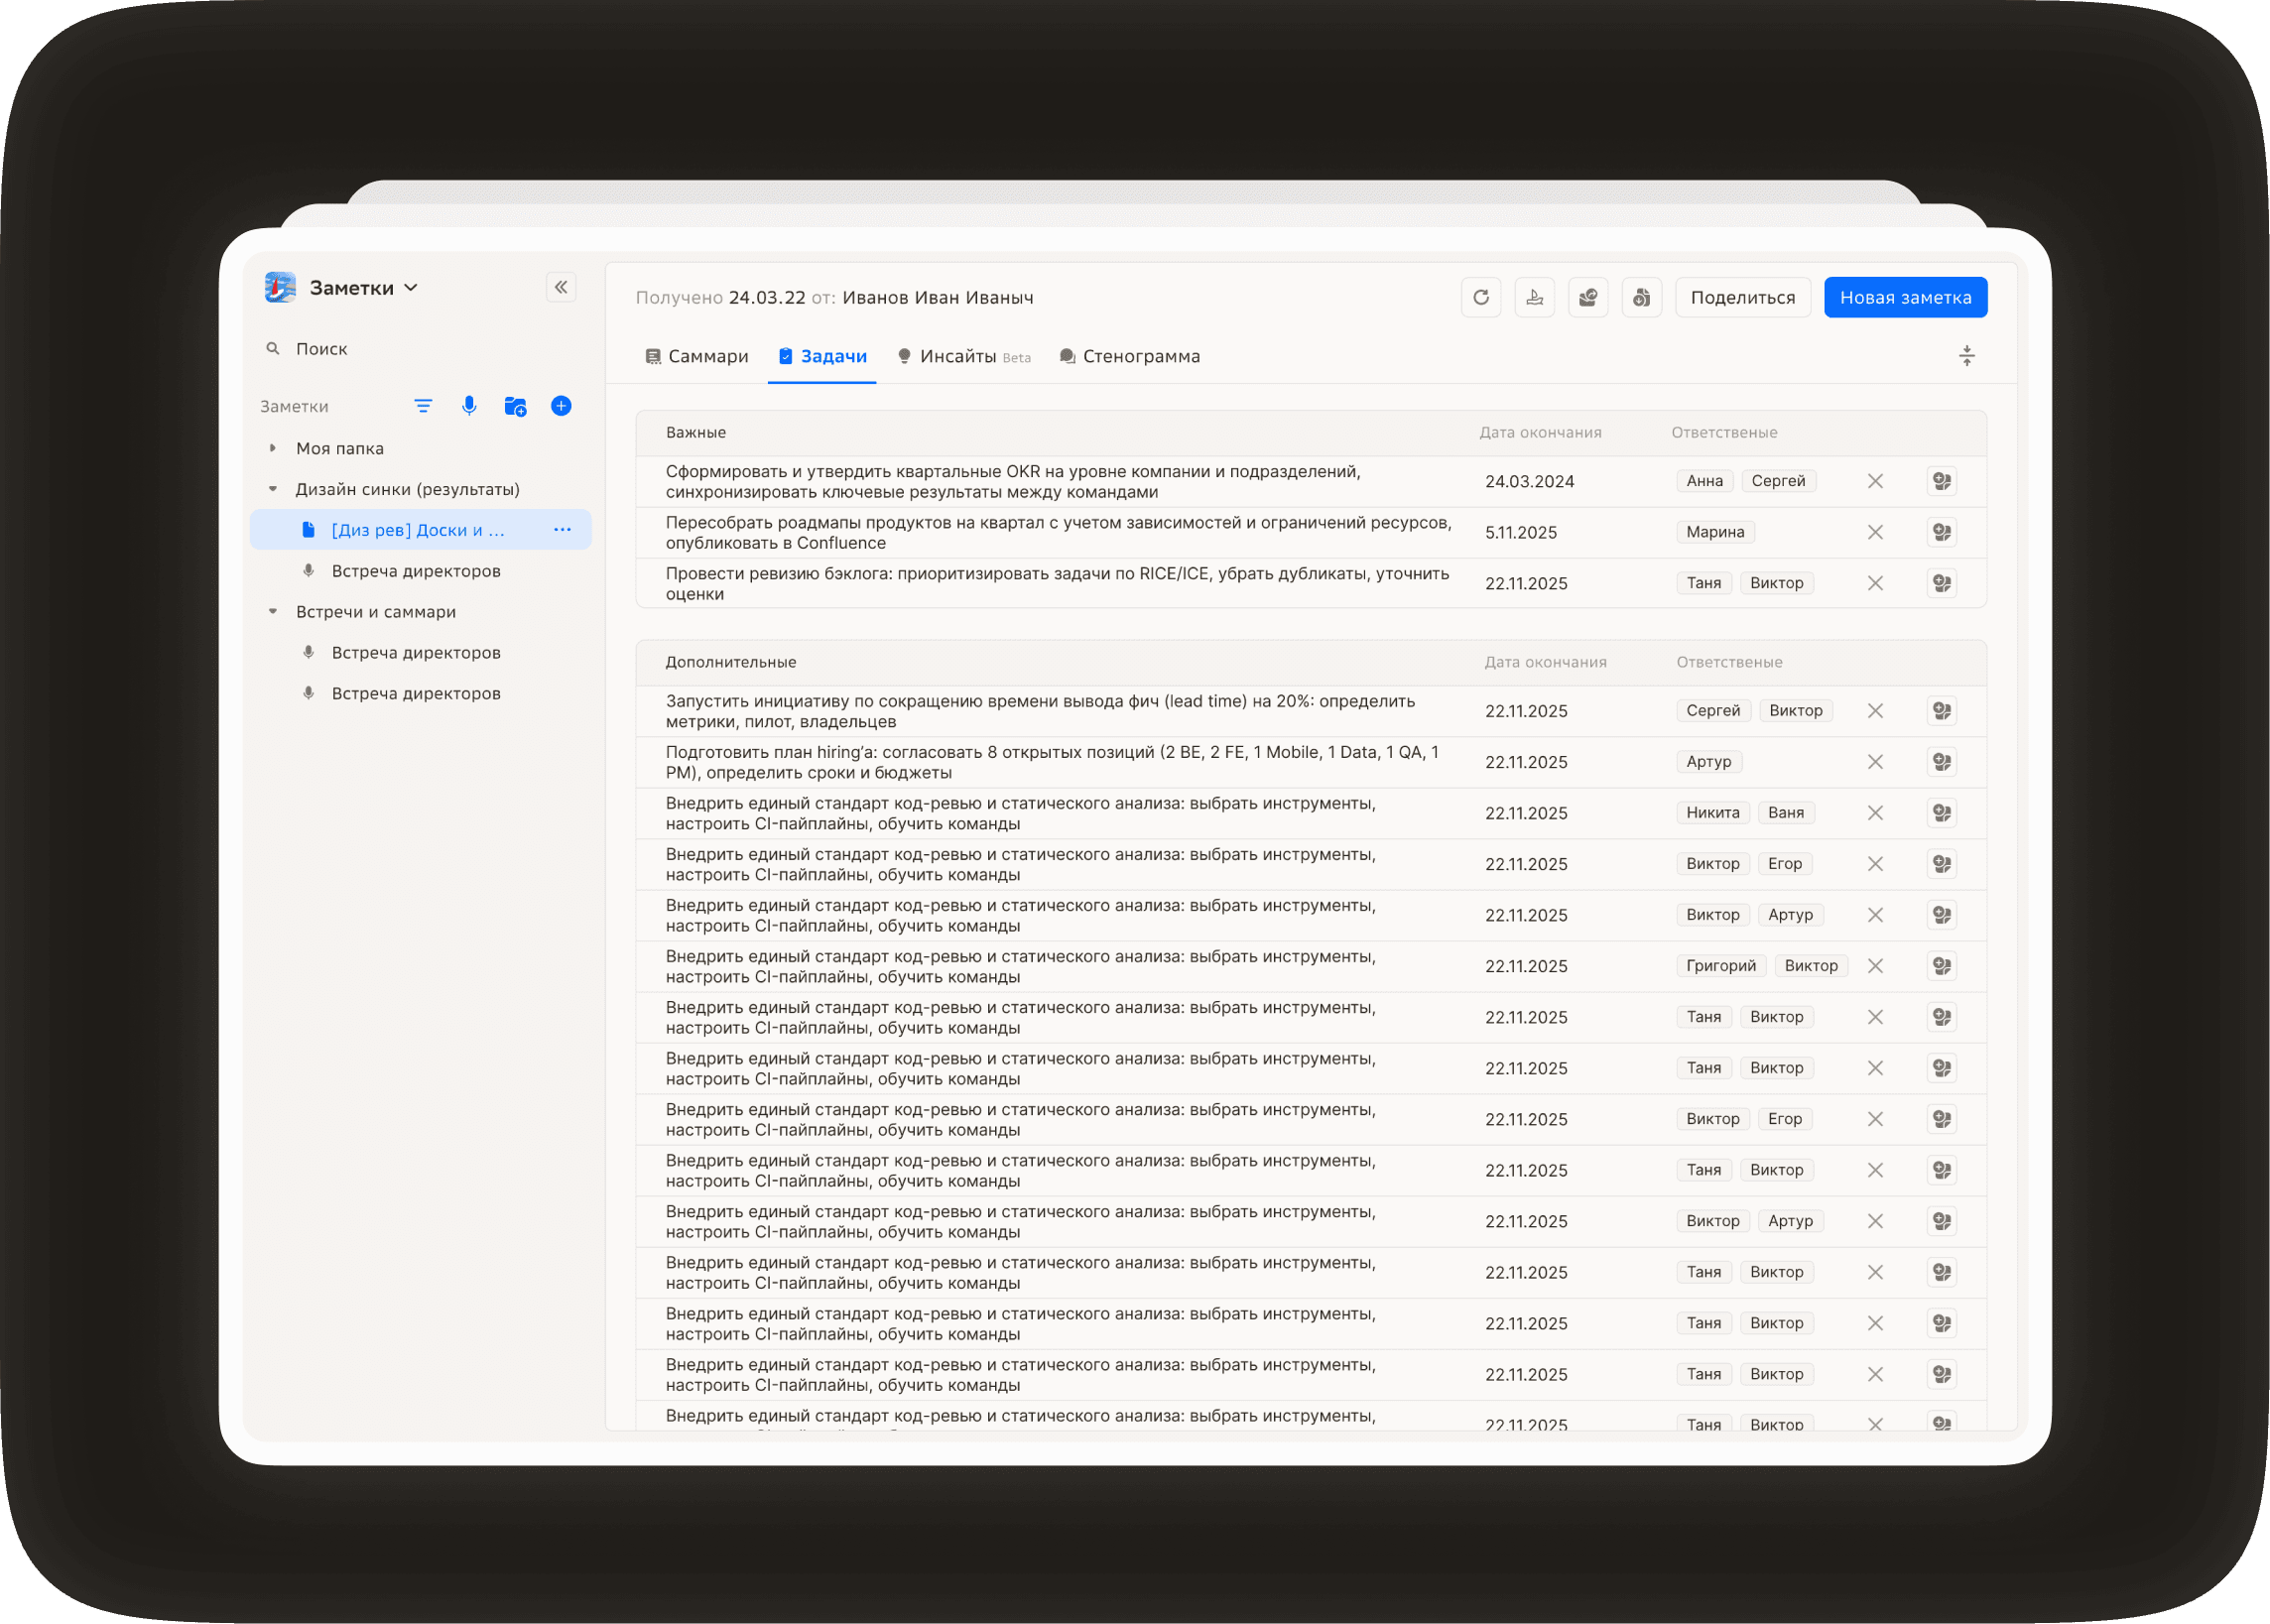
Task: Select the filter icon above the notes list
Action: (424, 406)
